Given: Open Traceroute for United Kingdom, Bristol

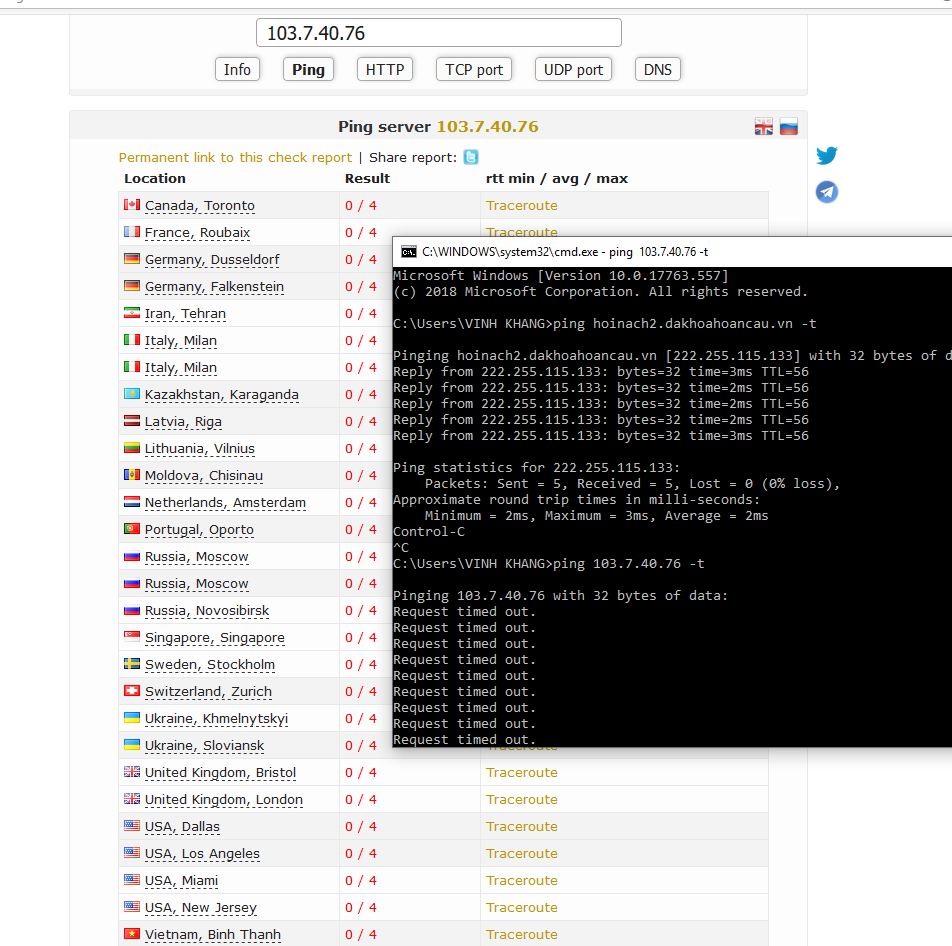Looking at the screenshot, I should coord(522,772).
